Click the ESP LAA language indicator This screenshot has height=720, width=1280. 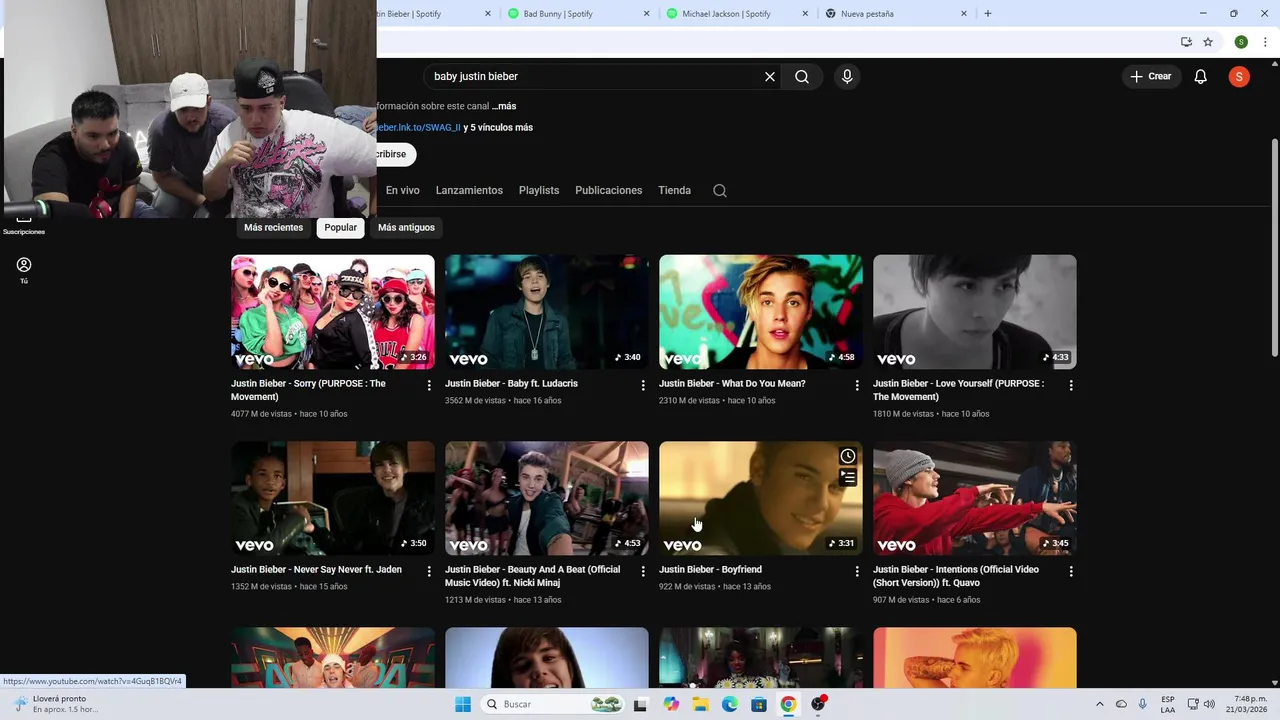click(x=1168, y=704)
